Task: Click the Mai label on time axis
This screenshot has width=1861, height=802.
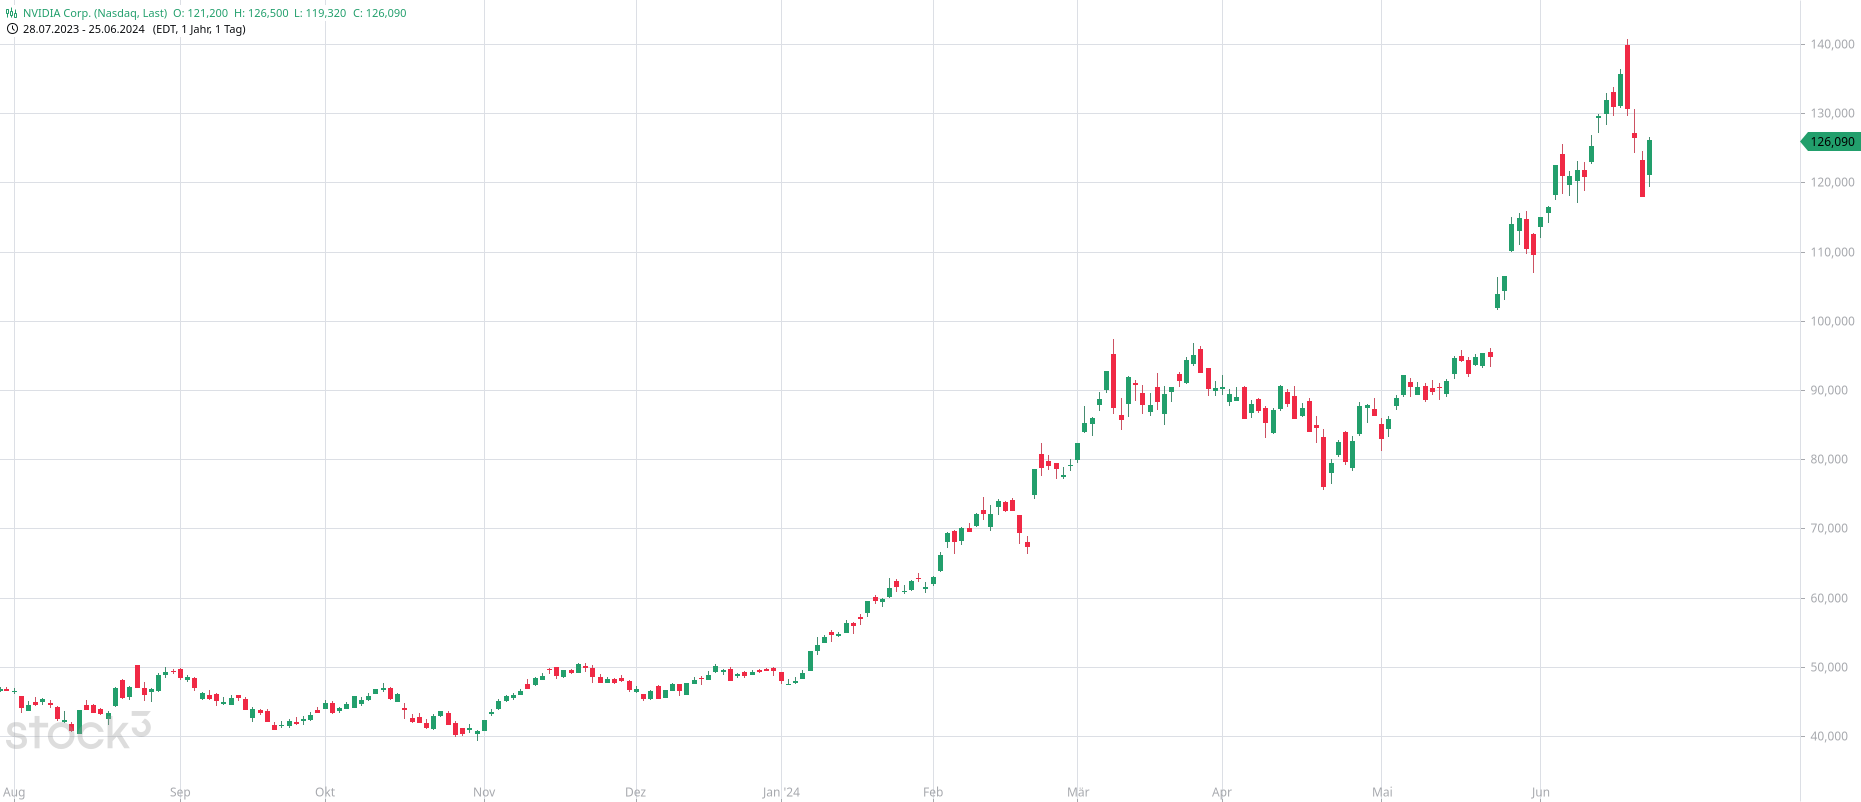Action: 1382,792
